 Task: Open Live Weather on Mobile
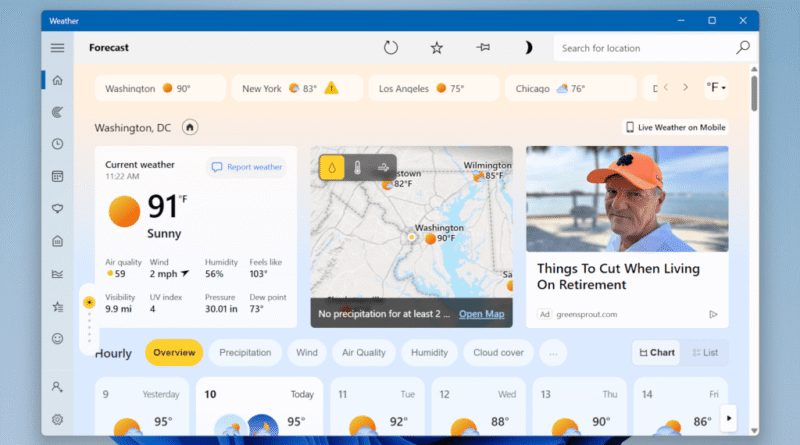tap(676, 127)
